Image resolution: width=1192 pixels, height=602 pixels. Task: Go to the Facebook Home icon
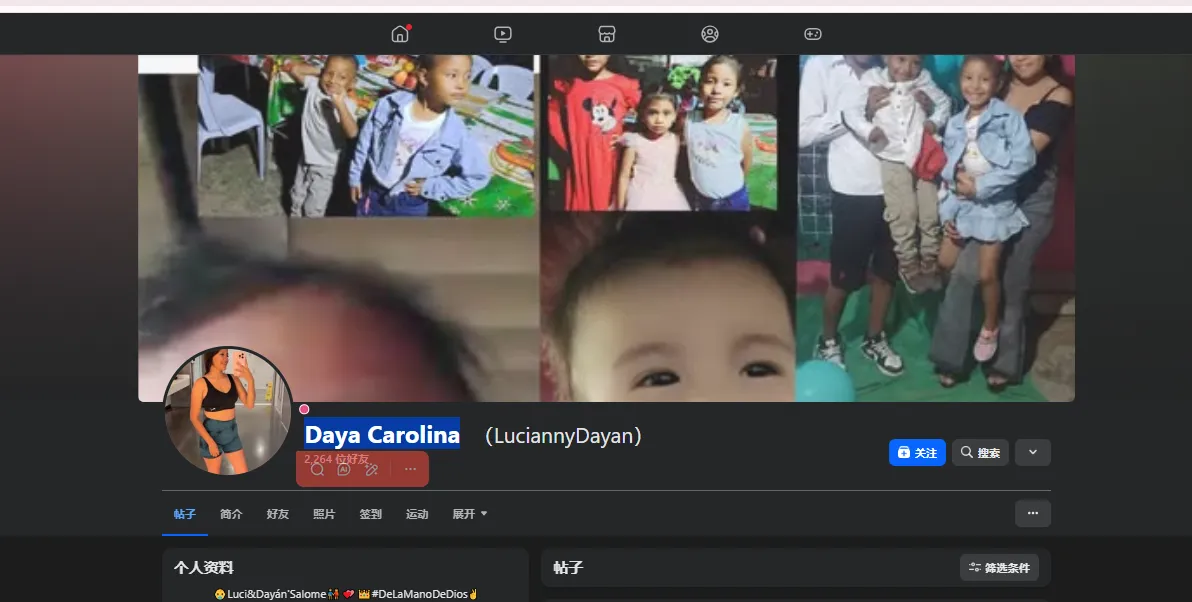(x=400, y=34)
